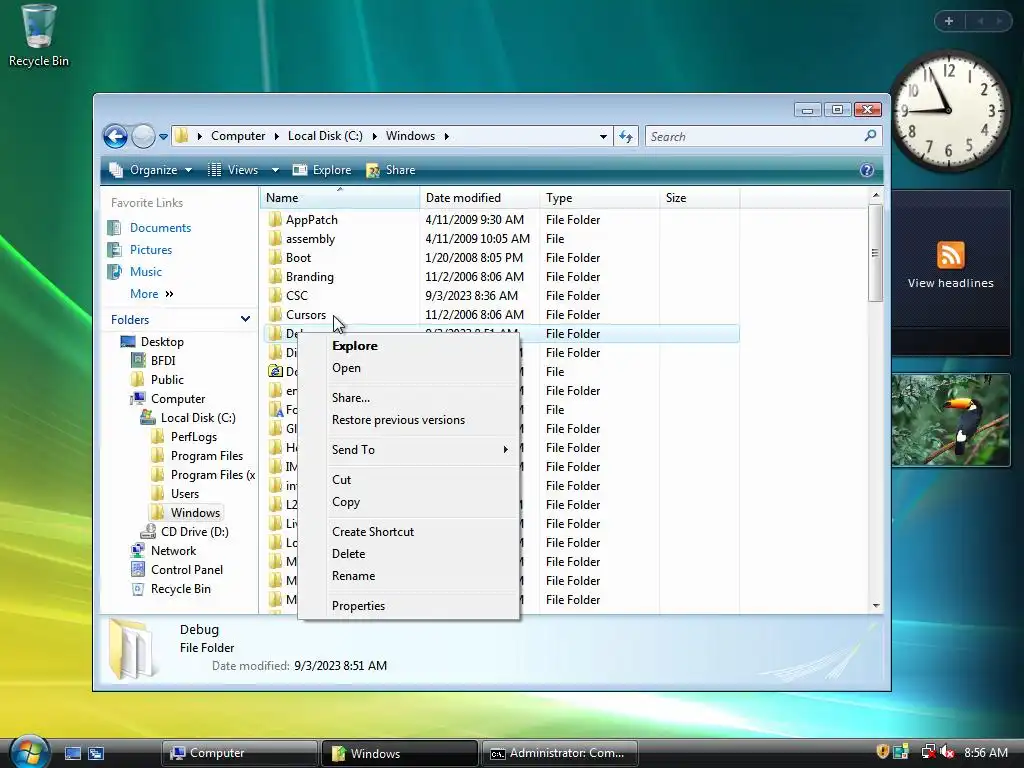Select the Cursors folder

[x=305, y=315]
